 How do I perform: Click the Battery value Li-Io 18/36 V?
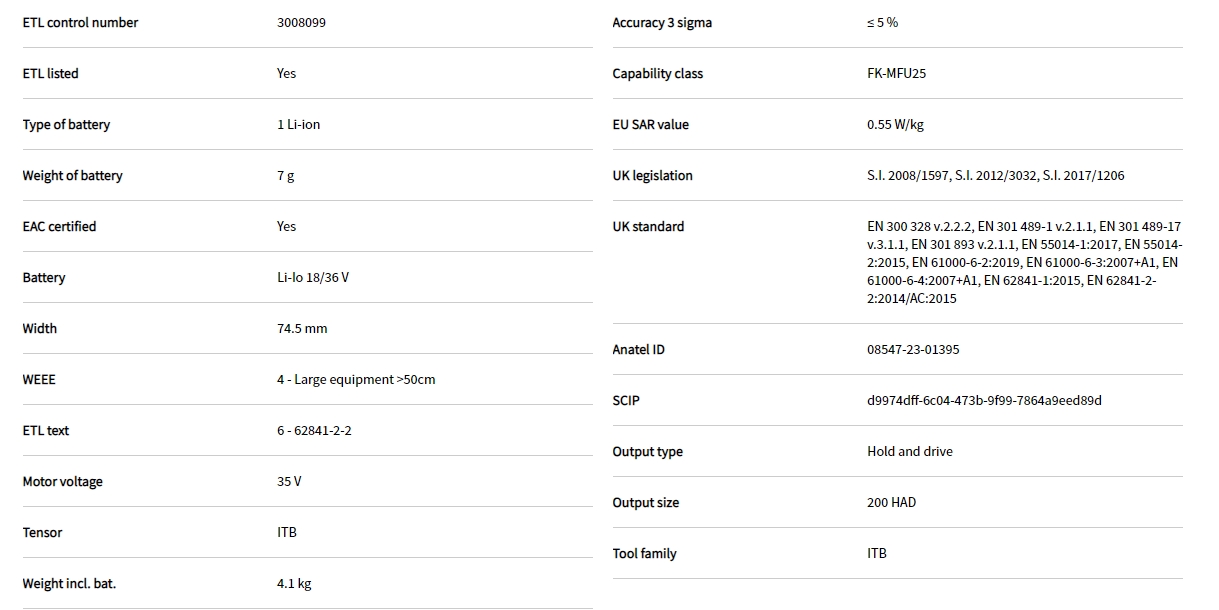313,277
